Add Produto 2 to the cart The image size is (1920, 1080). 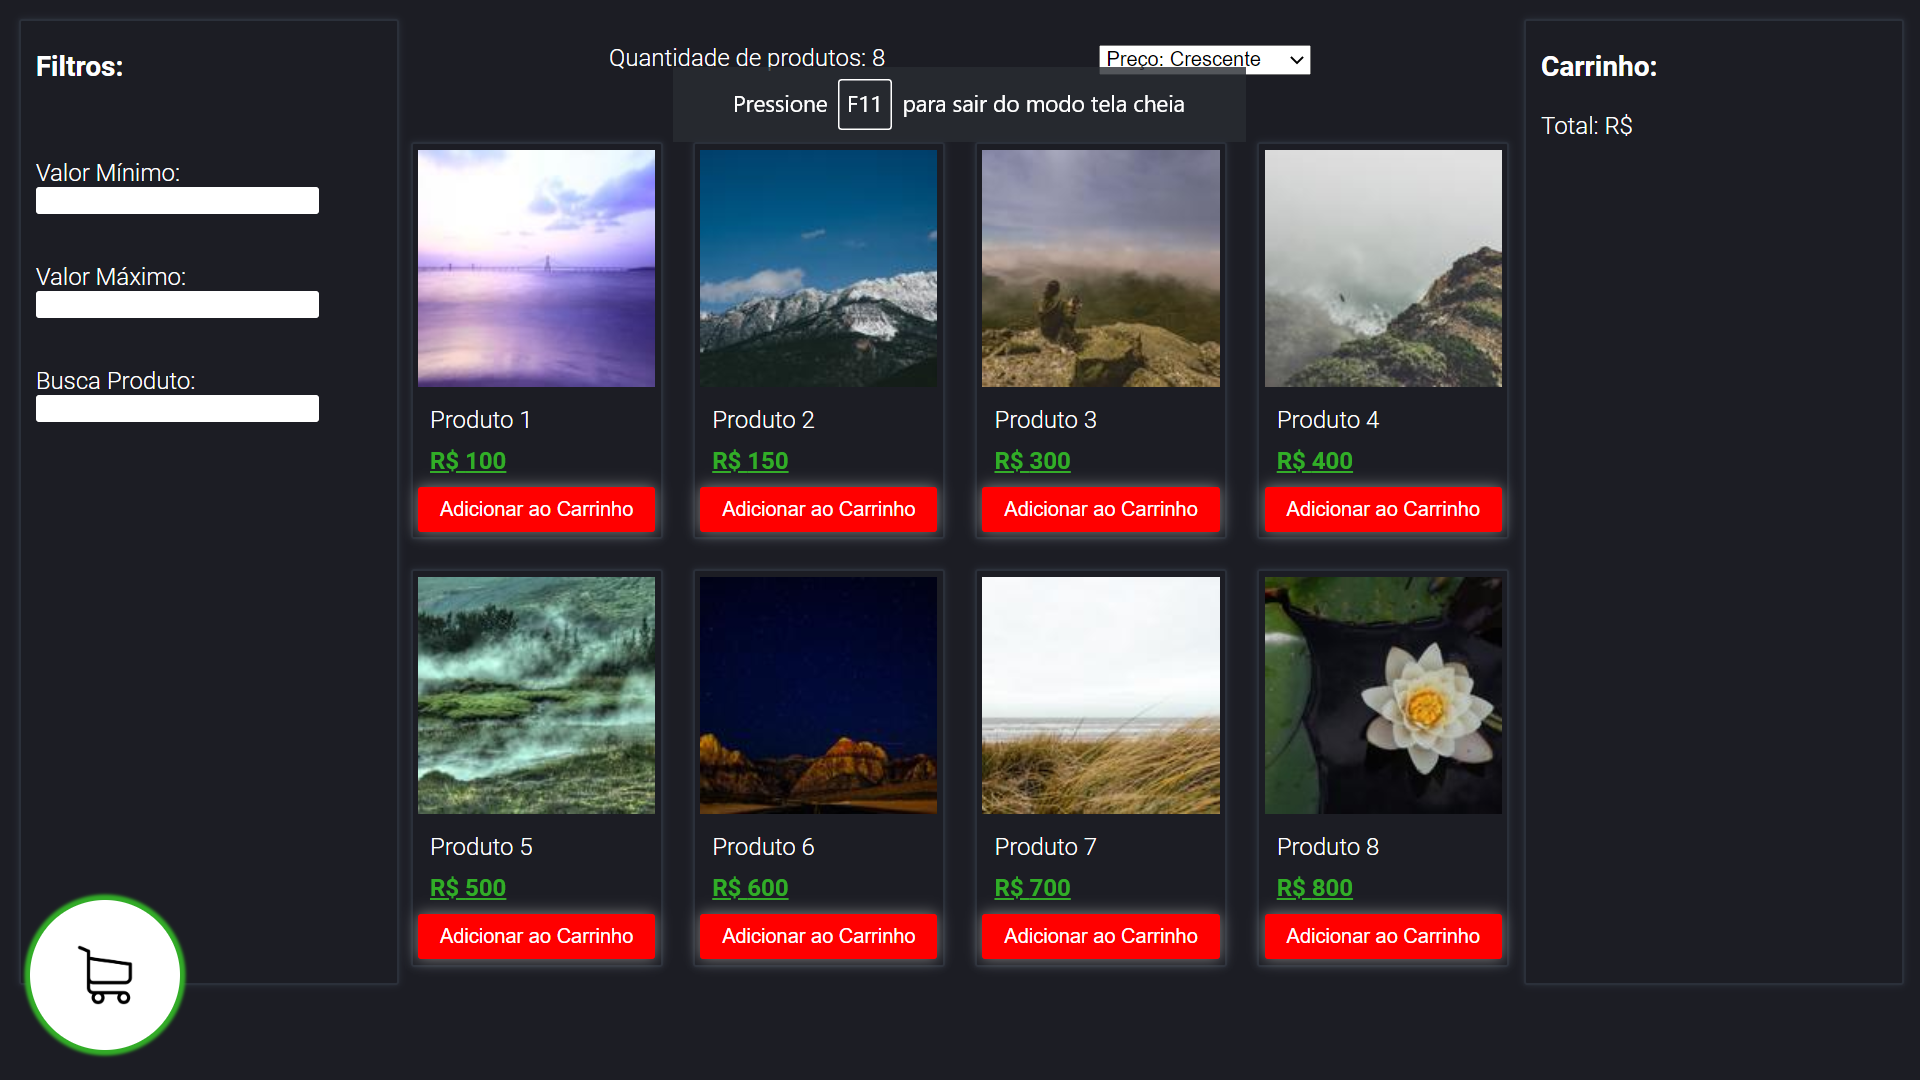point(818,509)
